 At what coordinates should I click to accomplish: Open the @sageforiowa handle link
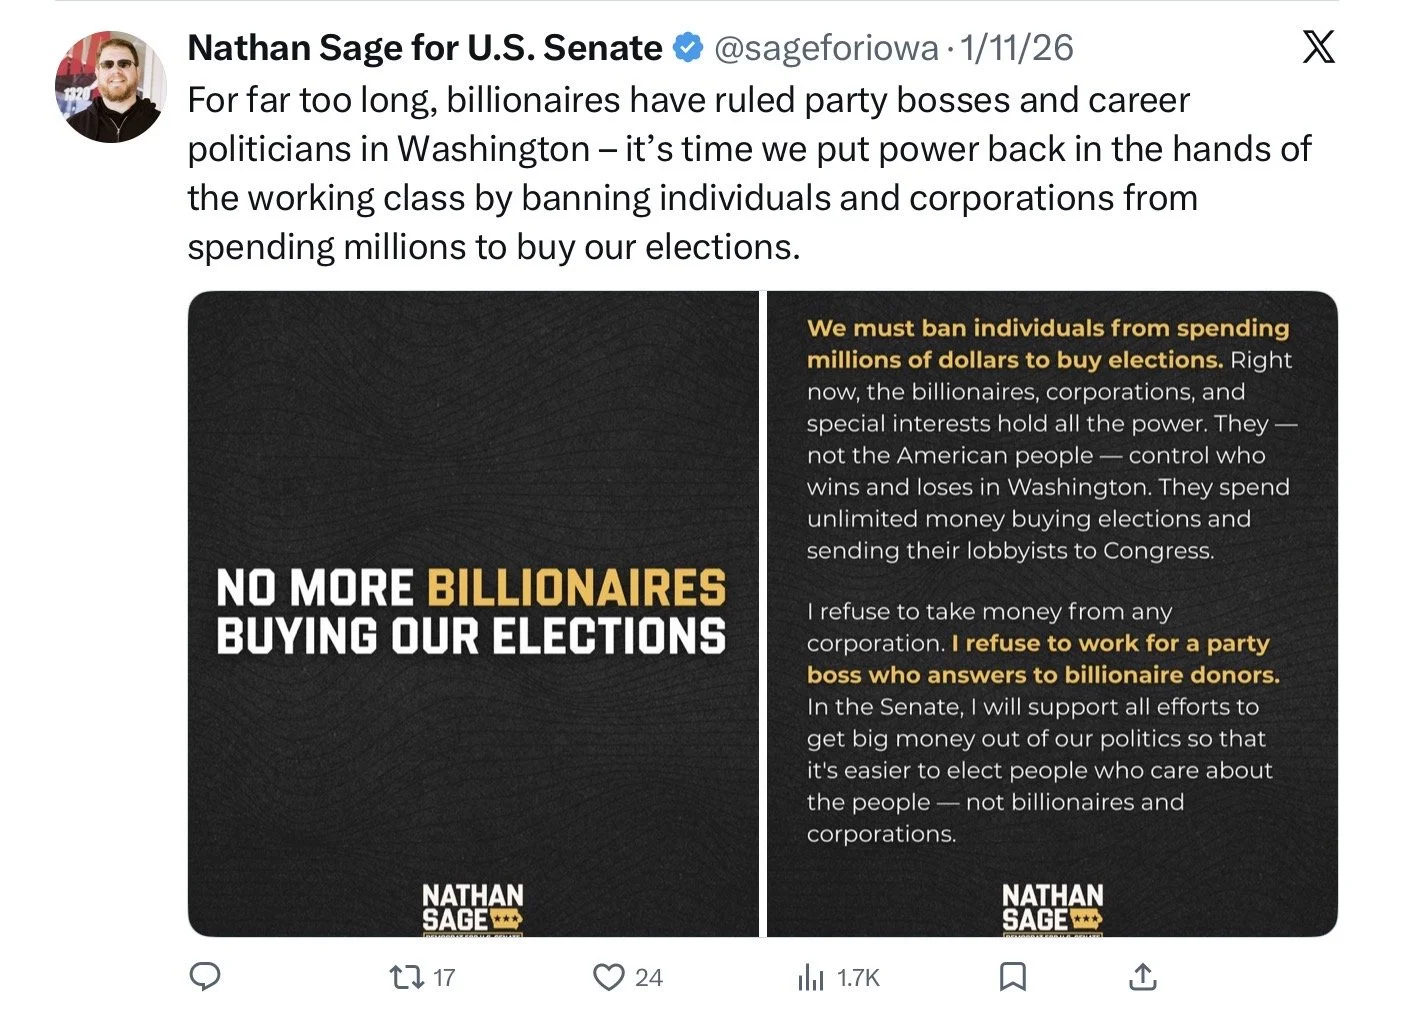[x=826, y=47]
